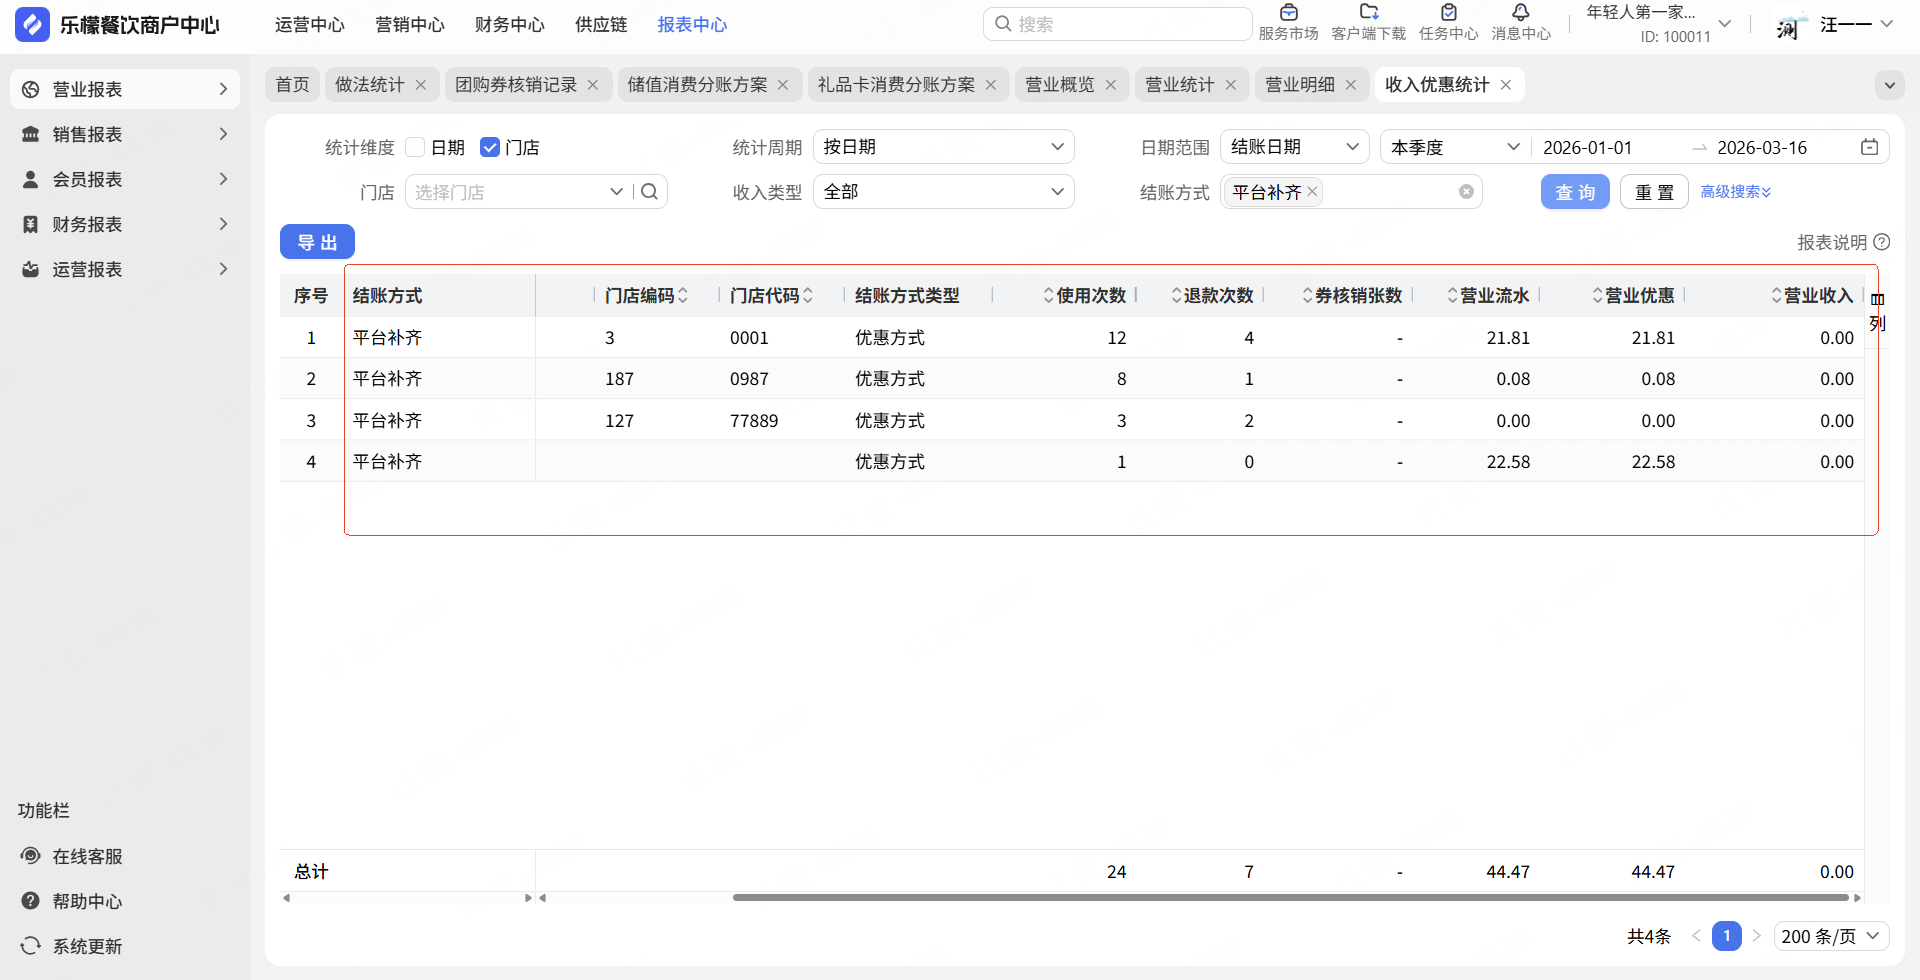Open the 200 条/页 page size dropdown
This screenshot has width=1920, height=980.
coord(1831,936)
